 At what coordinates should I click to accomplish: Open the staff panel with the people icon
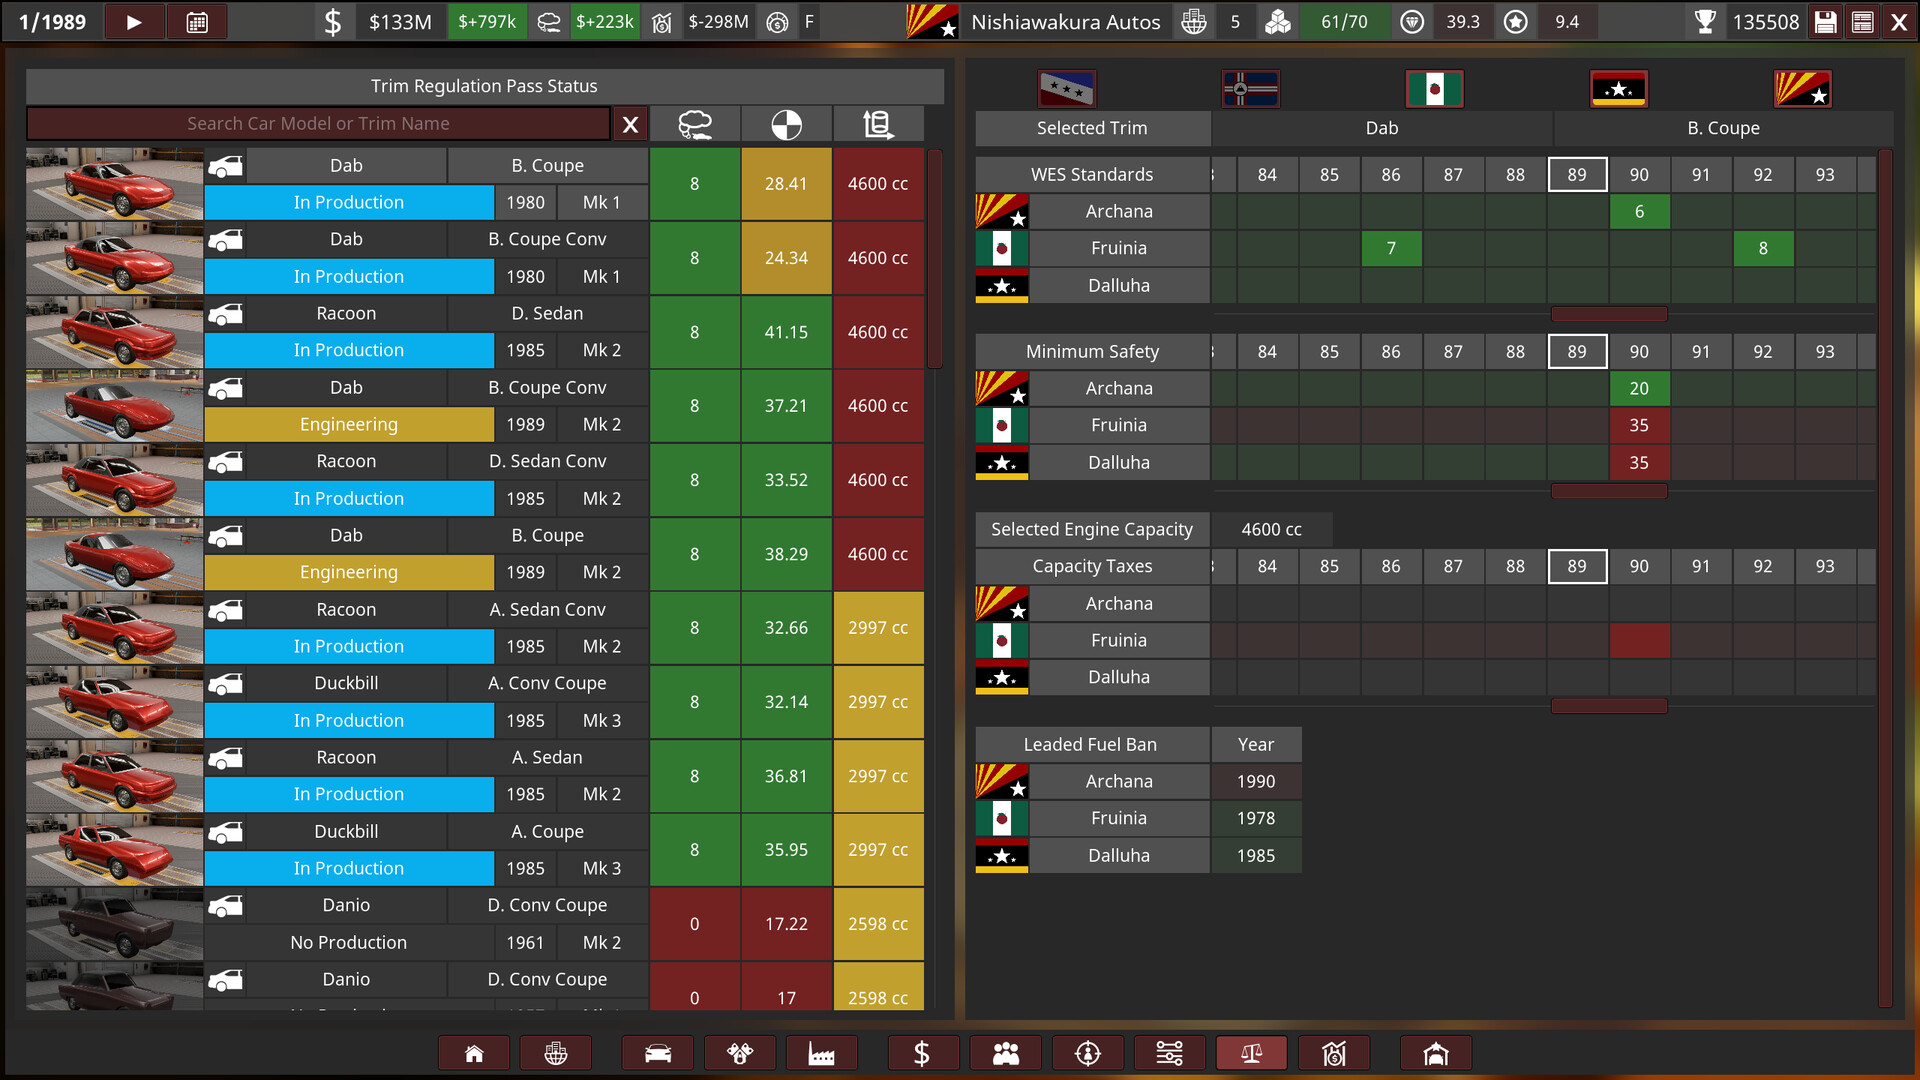[x=1005, y=1052]
